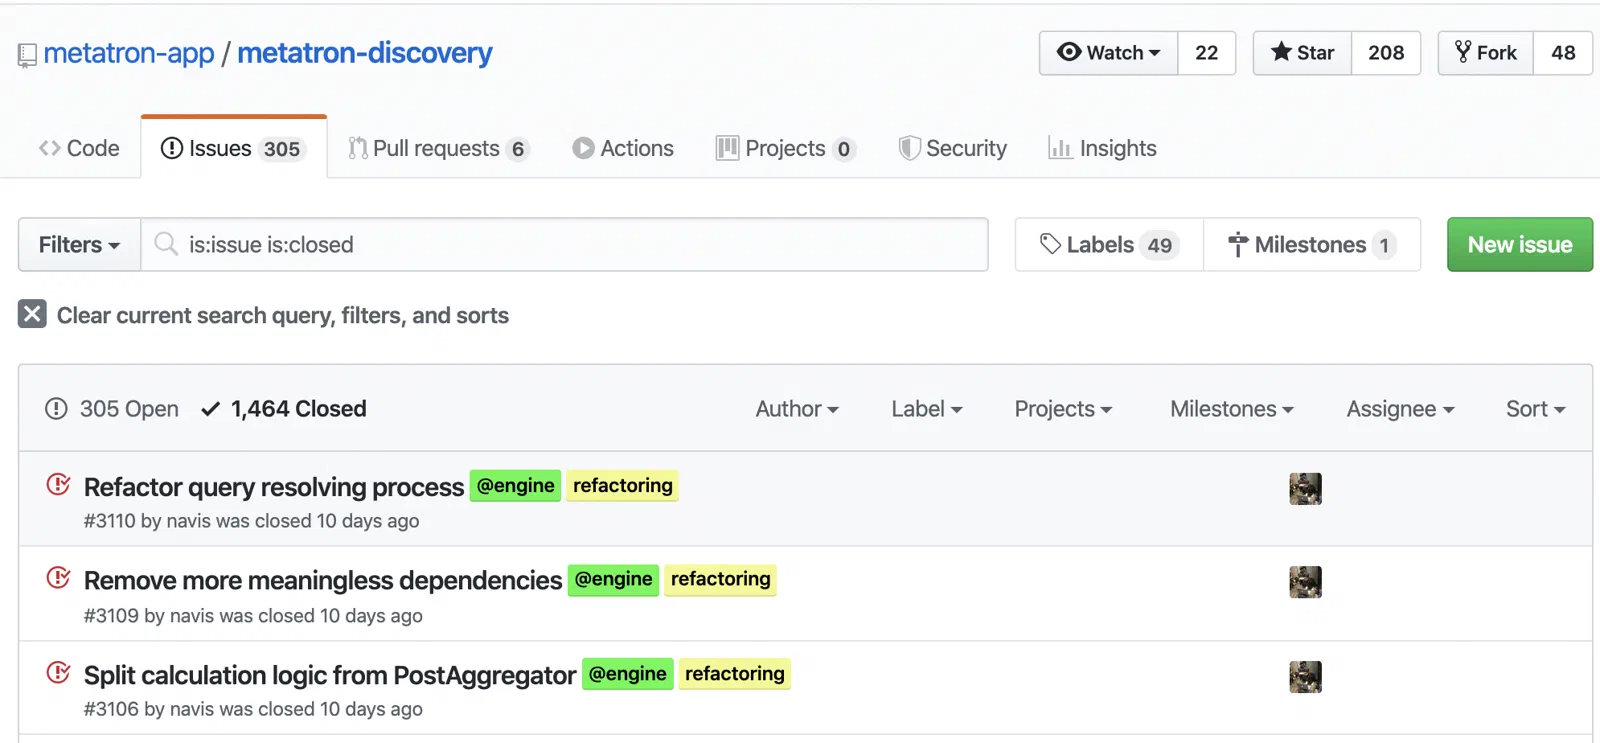This screenshot has width=1600, height=743.
Task: Click refactoring label on Remove dependencies issue
Action: (x=721, y=579)
